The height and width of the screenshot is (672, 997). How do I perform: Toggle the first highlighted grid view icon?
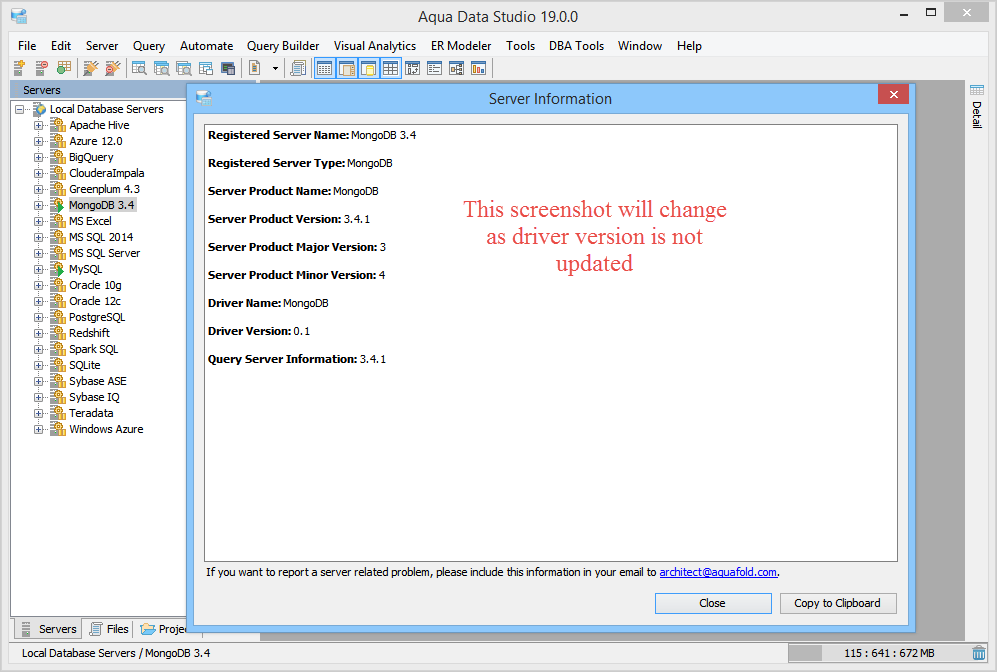click(x=324, y=68)
